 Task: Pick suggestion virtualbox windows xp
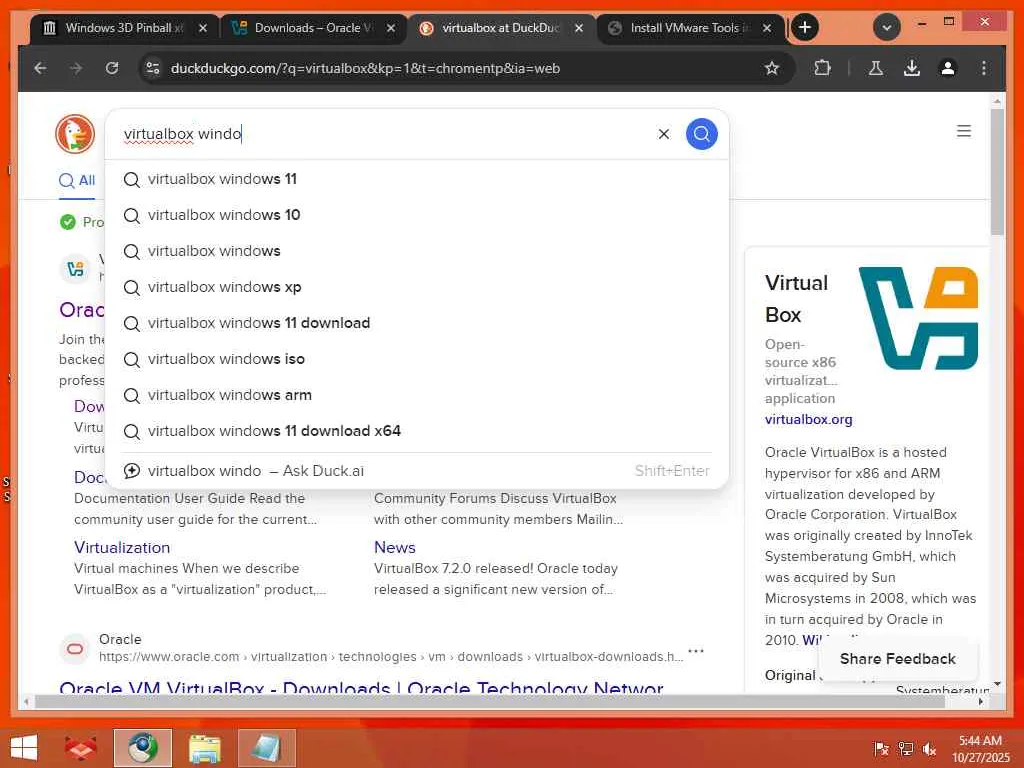tap(417, 287)
